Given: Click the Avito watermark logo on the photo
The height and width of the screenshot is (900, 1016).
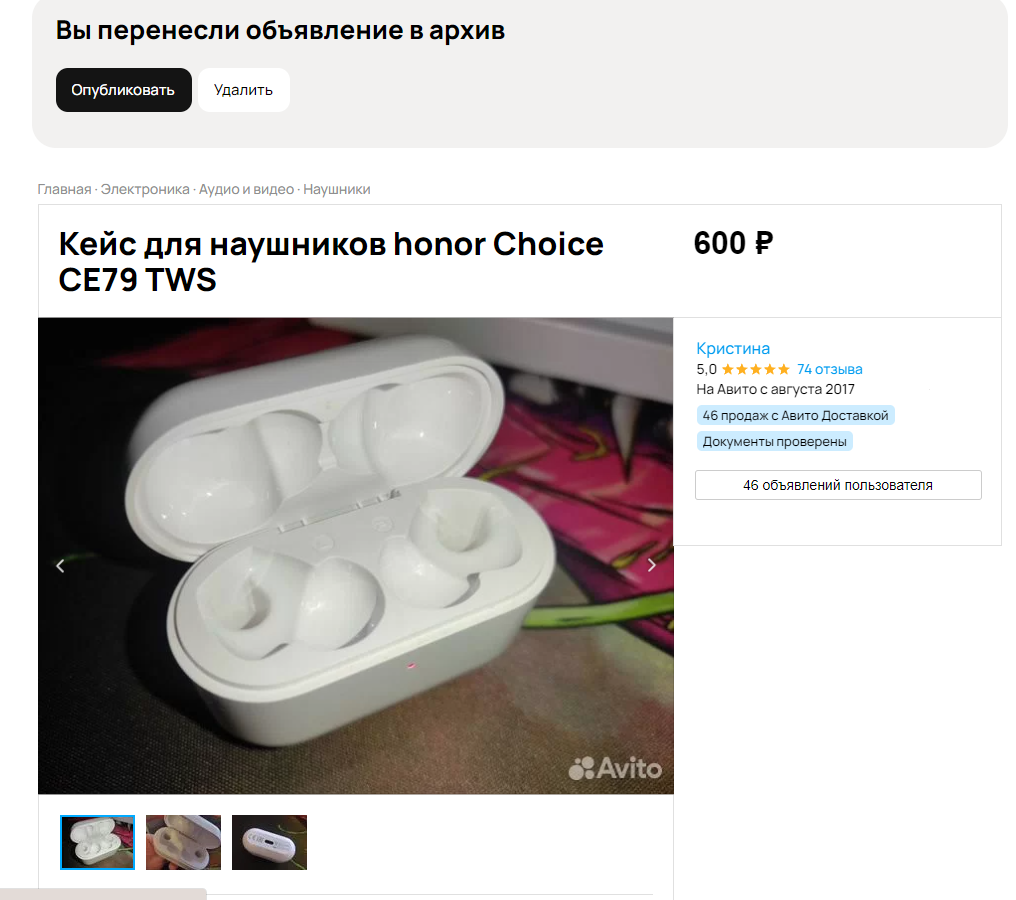Looking at the screenshot, I should (615, 768).
